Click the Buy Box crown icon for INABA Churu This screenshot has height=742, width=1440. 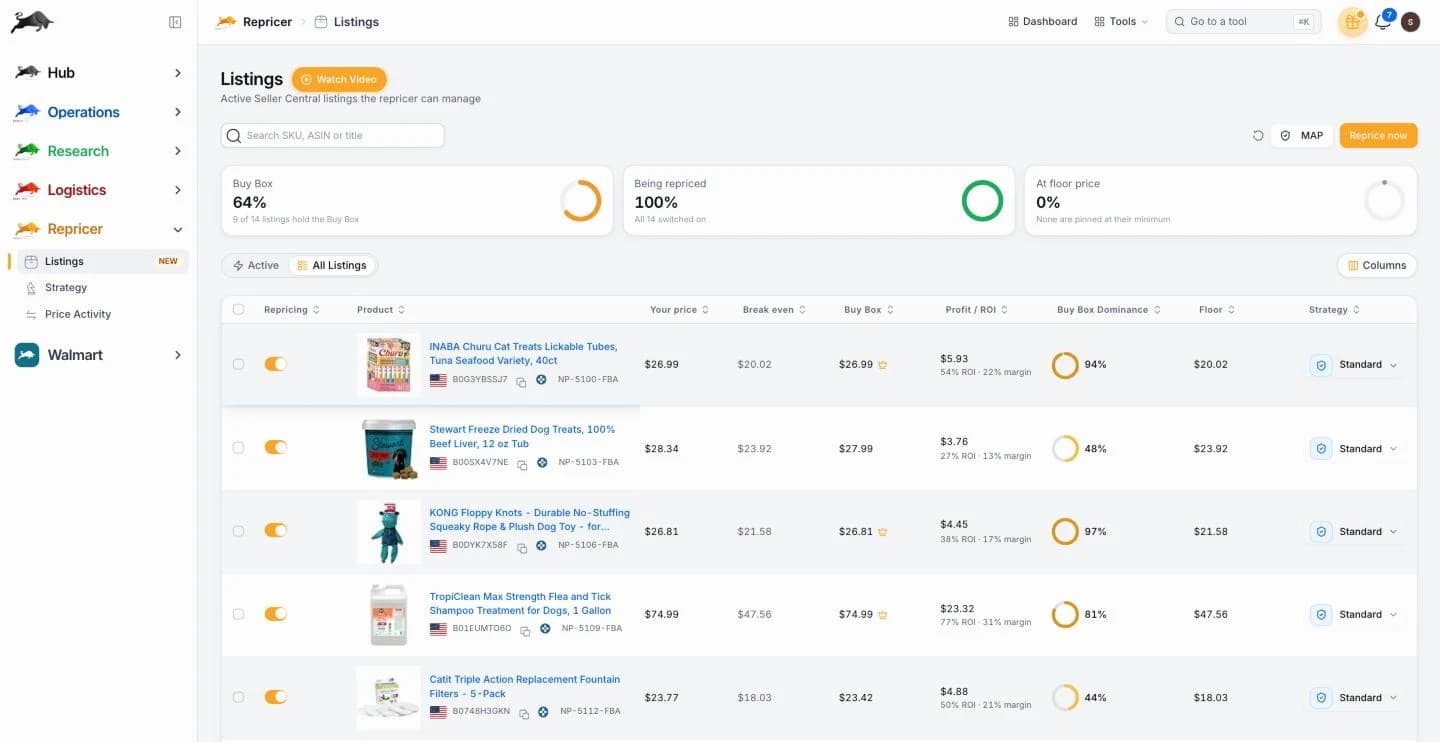882,365
